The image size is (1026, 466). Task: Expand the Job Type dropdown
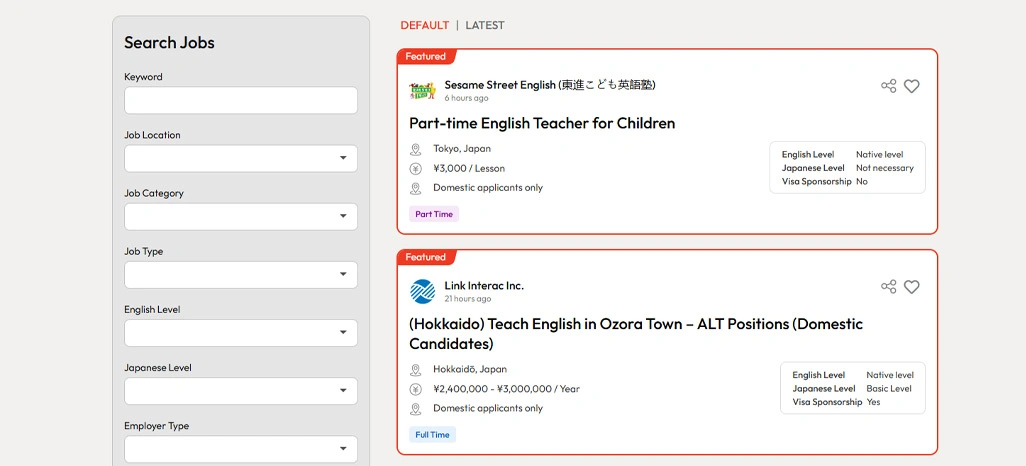(x=241, y=275)
